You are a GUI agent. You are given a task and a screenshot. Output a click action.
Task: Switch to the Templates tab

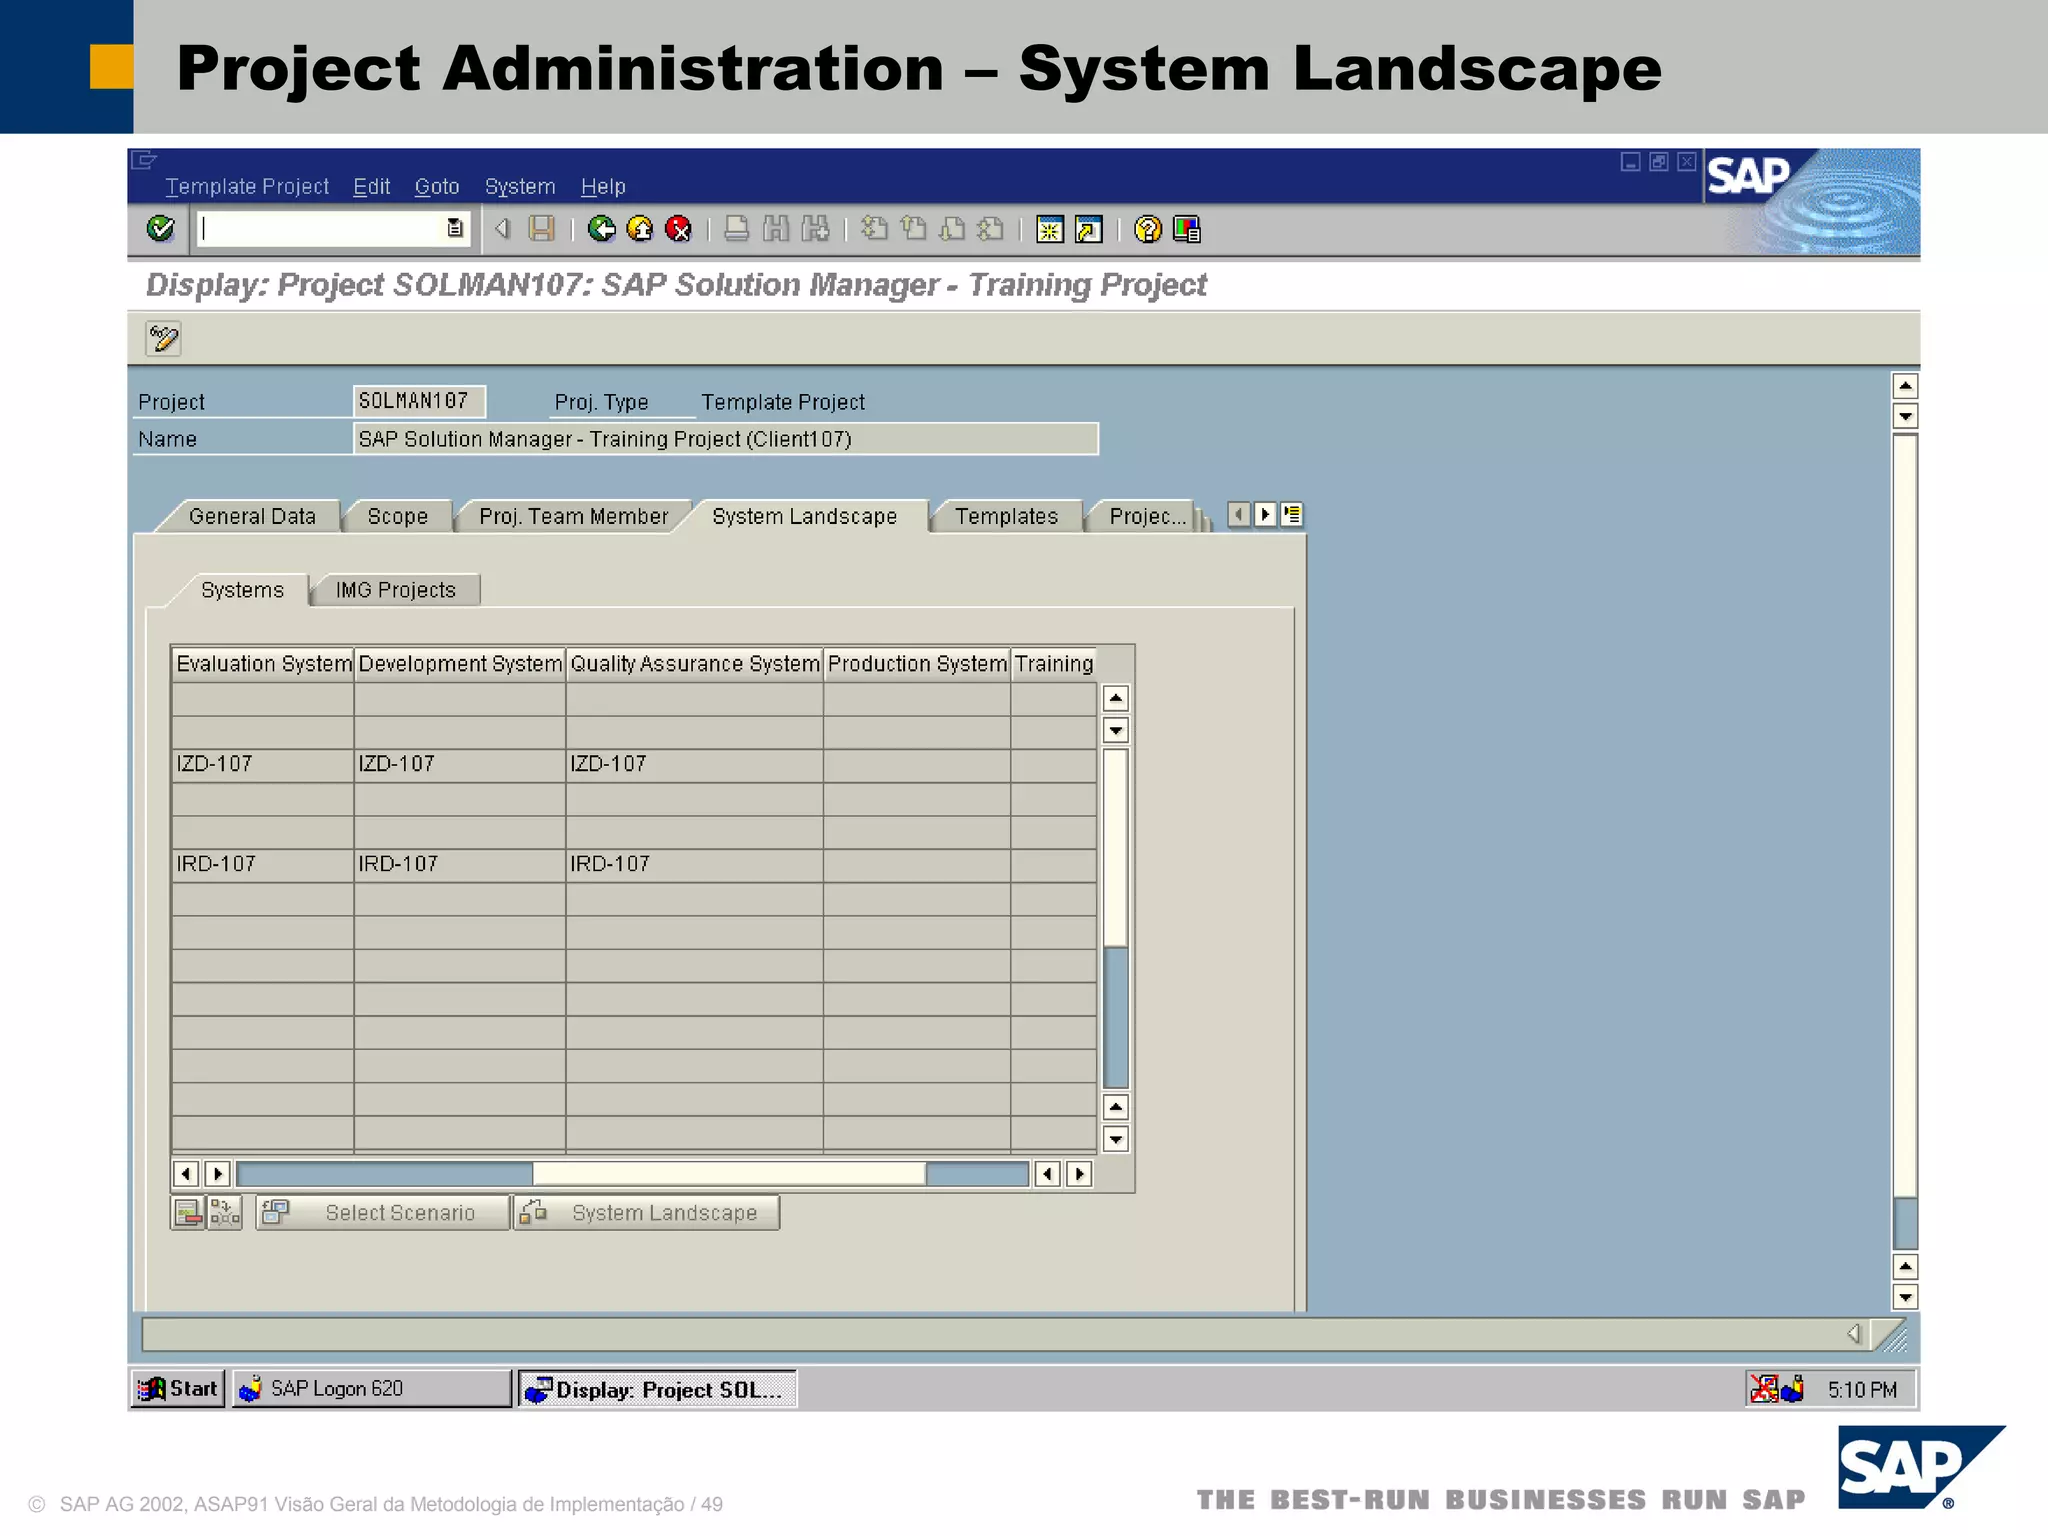tap(1006, 516)
